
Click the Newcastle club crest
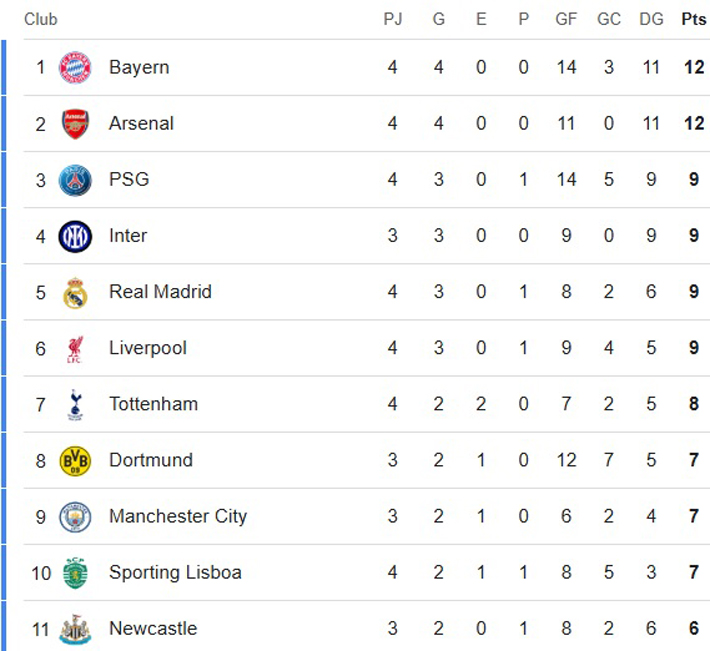[75, 629]
